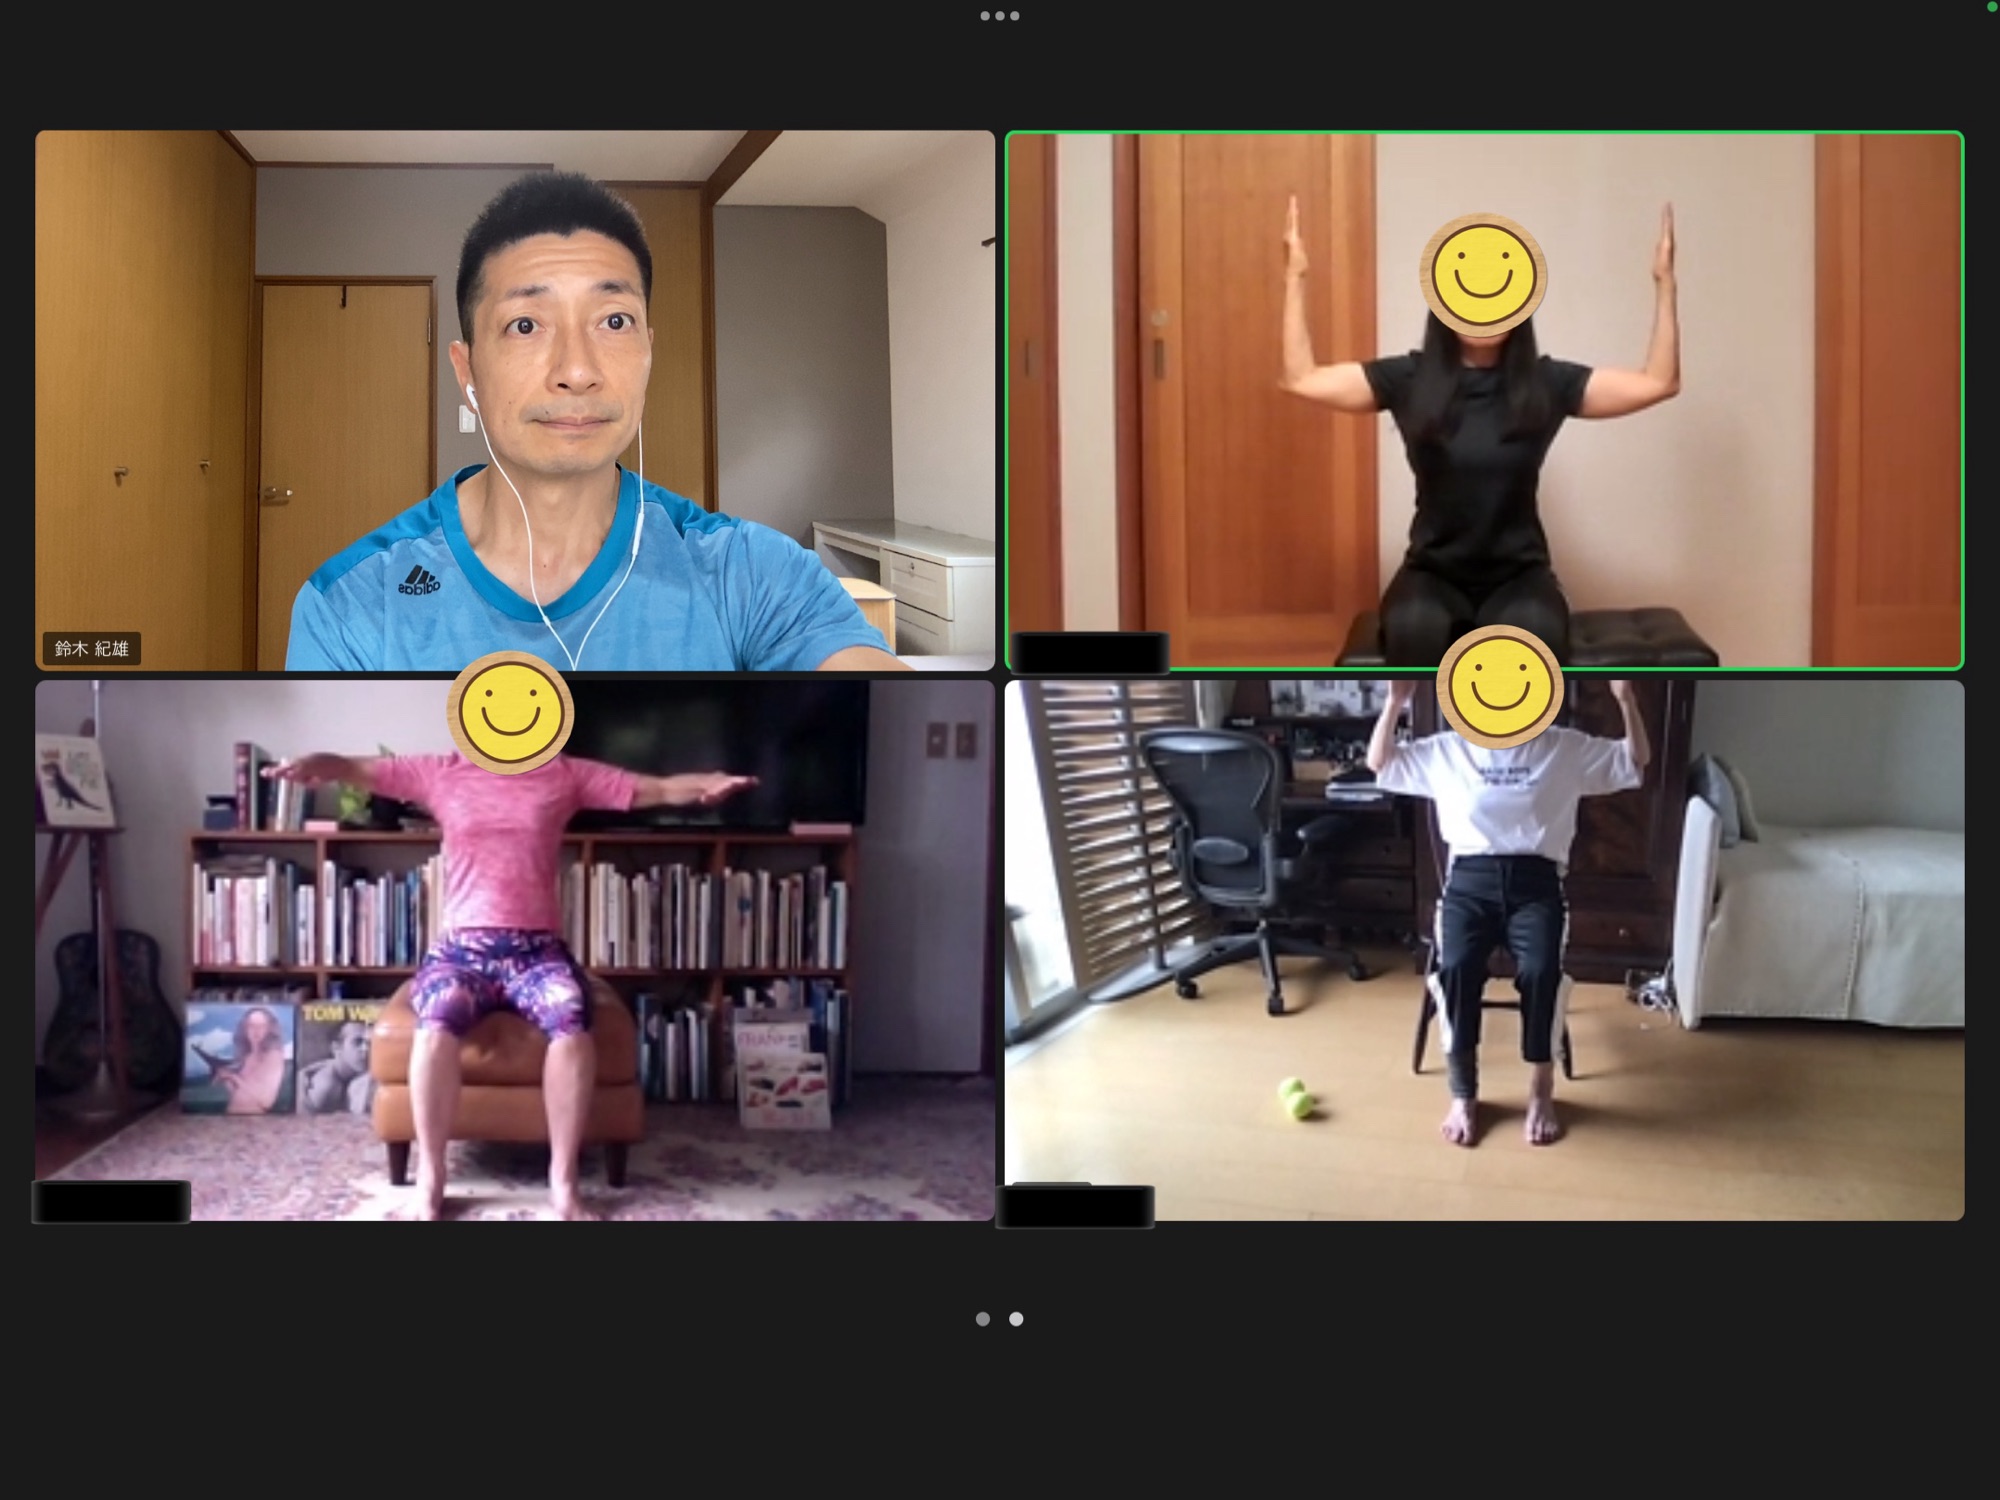
Task: Click the TOM W album cover near the bookshelf
Action: pos(335,1056)
